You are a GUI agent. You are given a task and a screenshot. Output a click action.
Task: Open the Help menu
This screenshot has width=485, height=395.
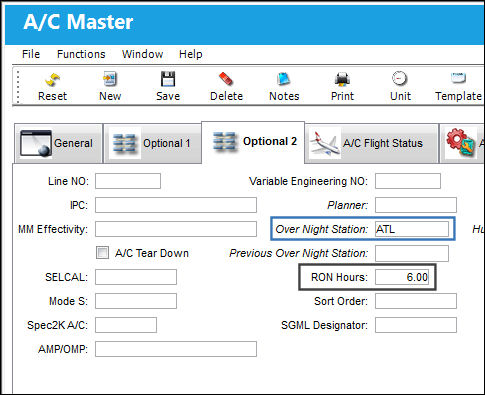pos(190,54)
